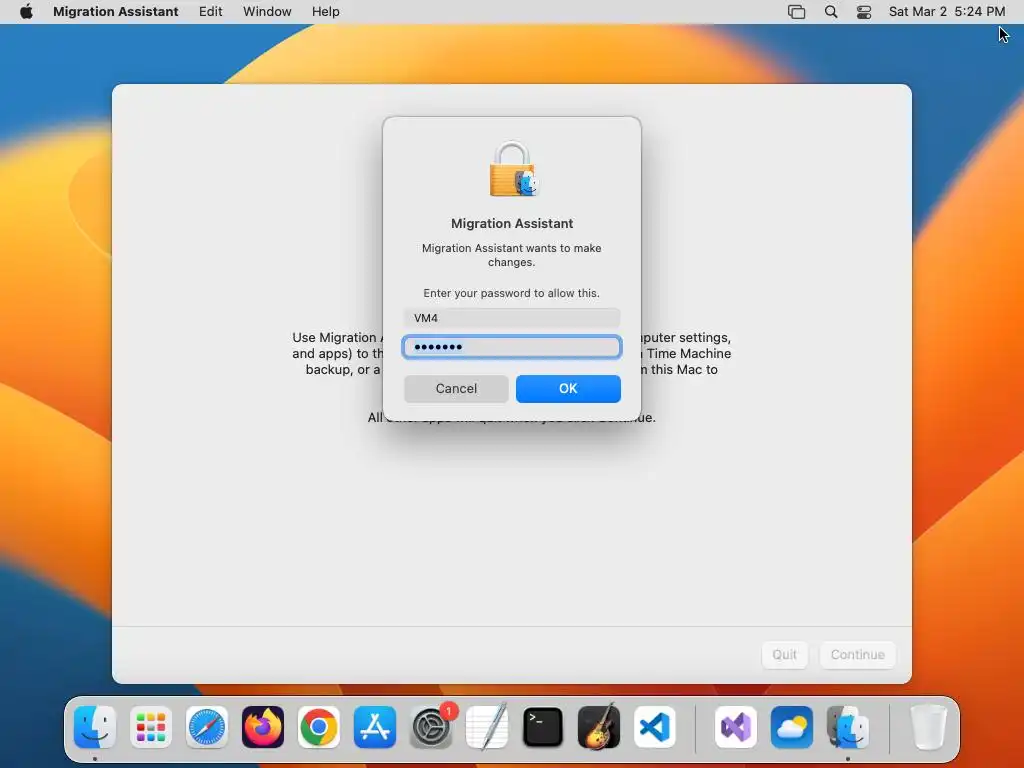Open the App Store from the Dock
Screen dimensions: 1024x768
tap(375, 727)
